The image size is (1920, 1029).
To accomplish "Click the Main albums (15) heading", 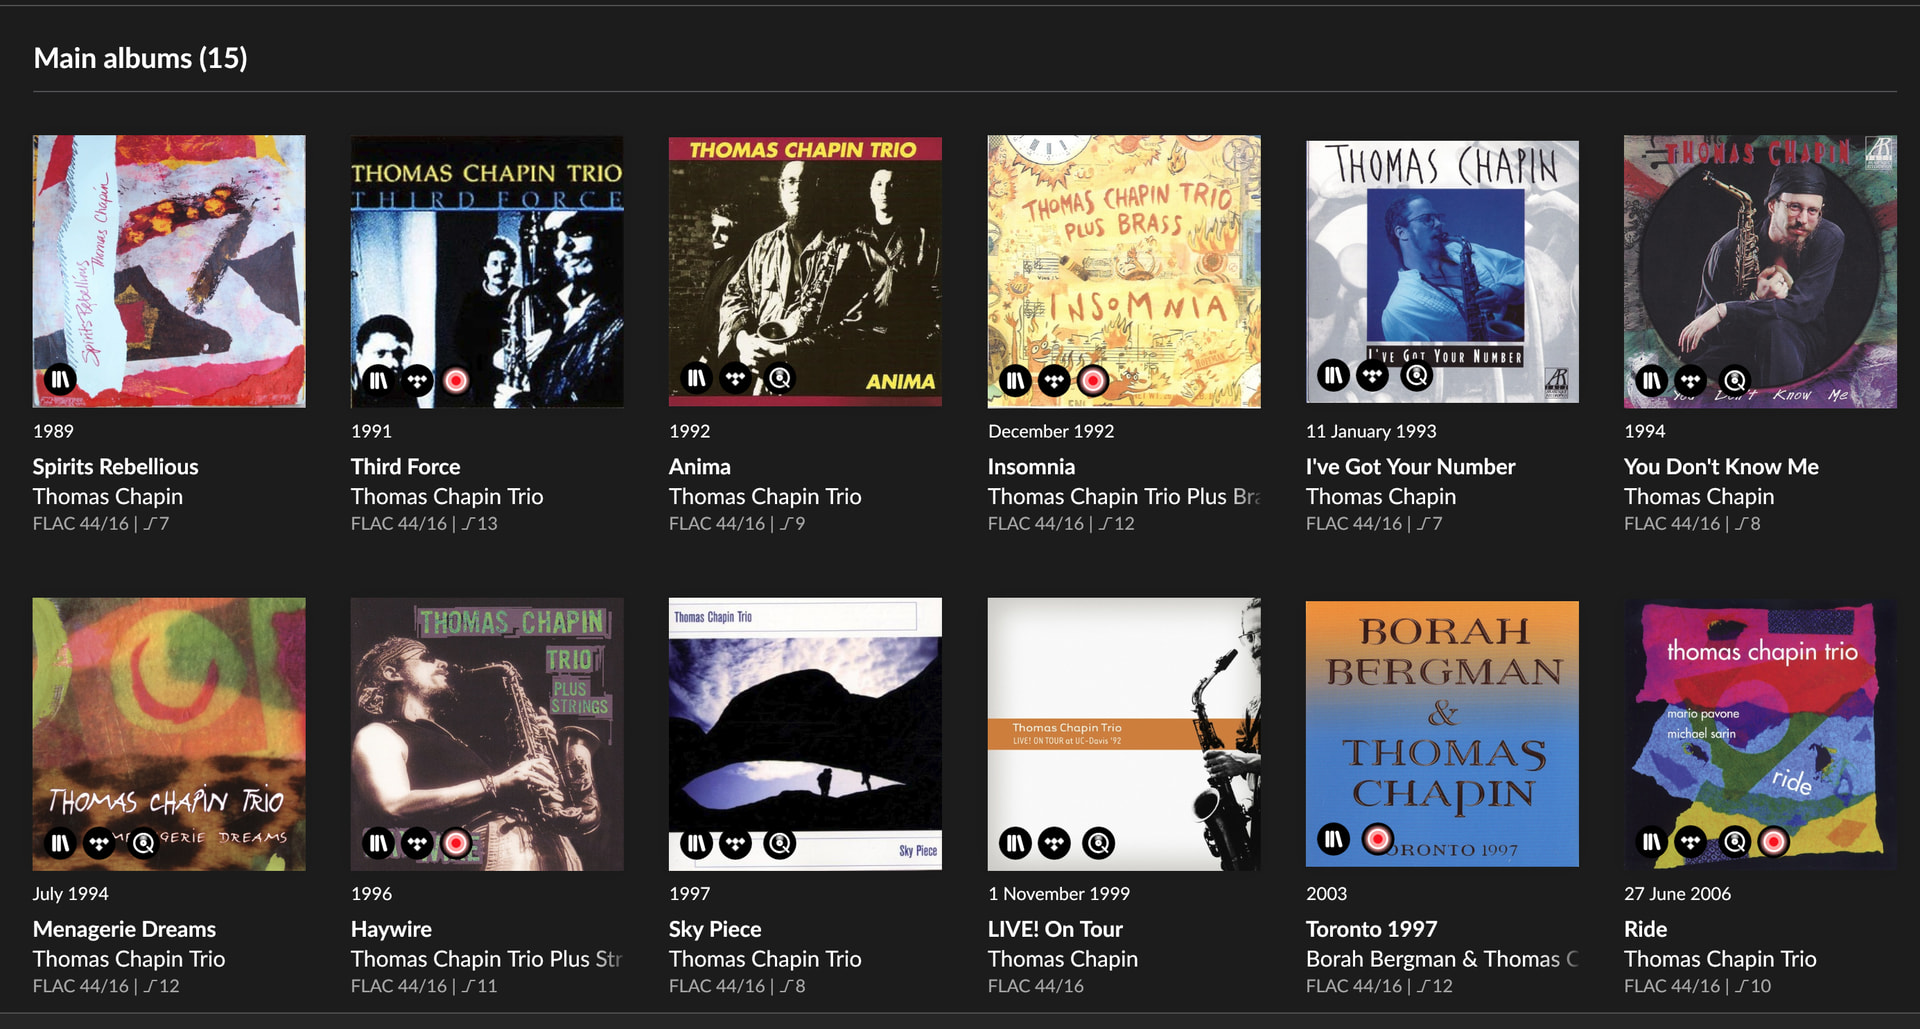I will 140,58.
